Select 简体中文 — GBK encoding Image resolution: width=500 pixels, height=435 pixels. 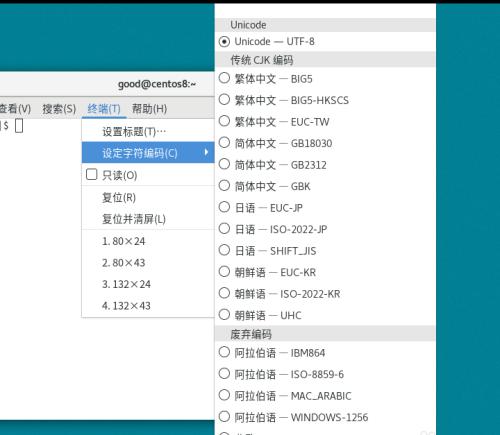[325, 186]
